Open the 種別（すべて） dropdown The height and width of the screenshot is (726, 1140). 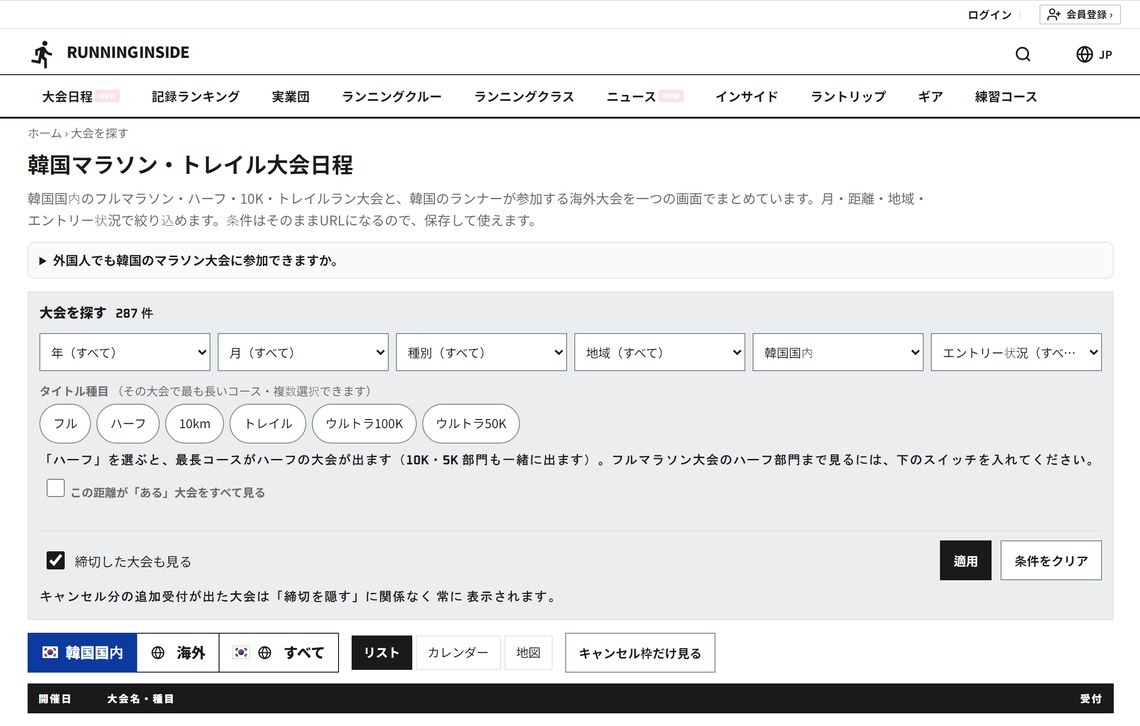(481, 352)
